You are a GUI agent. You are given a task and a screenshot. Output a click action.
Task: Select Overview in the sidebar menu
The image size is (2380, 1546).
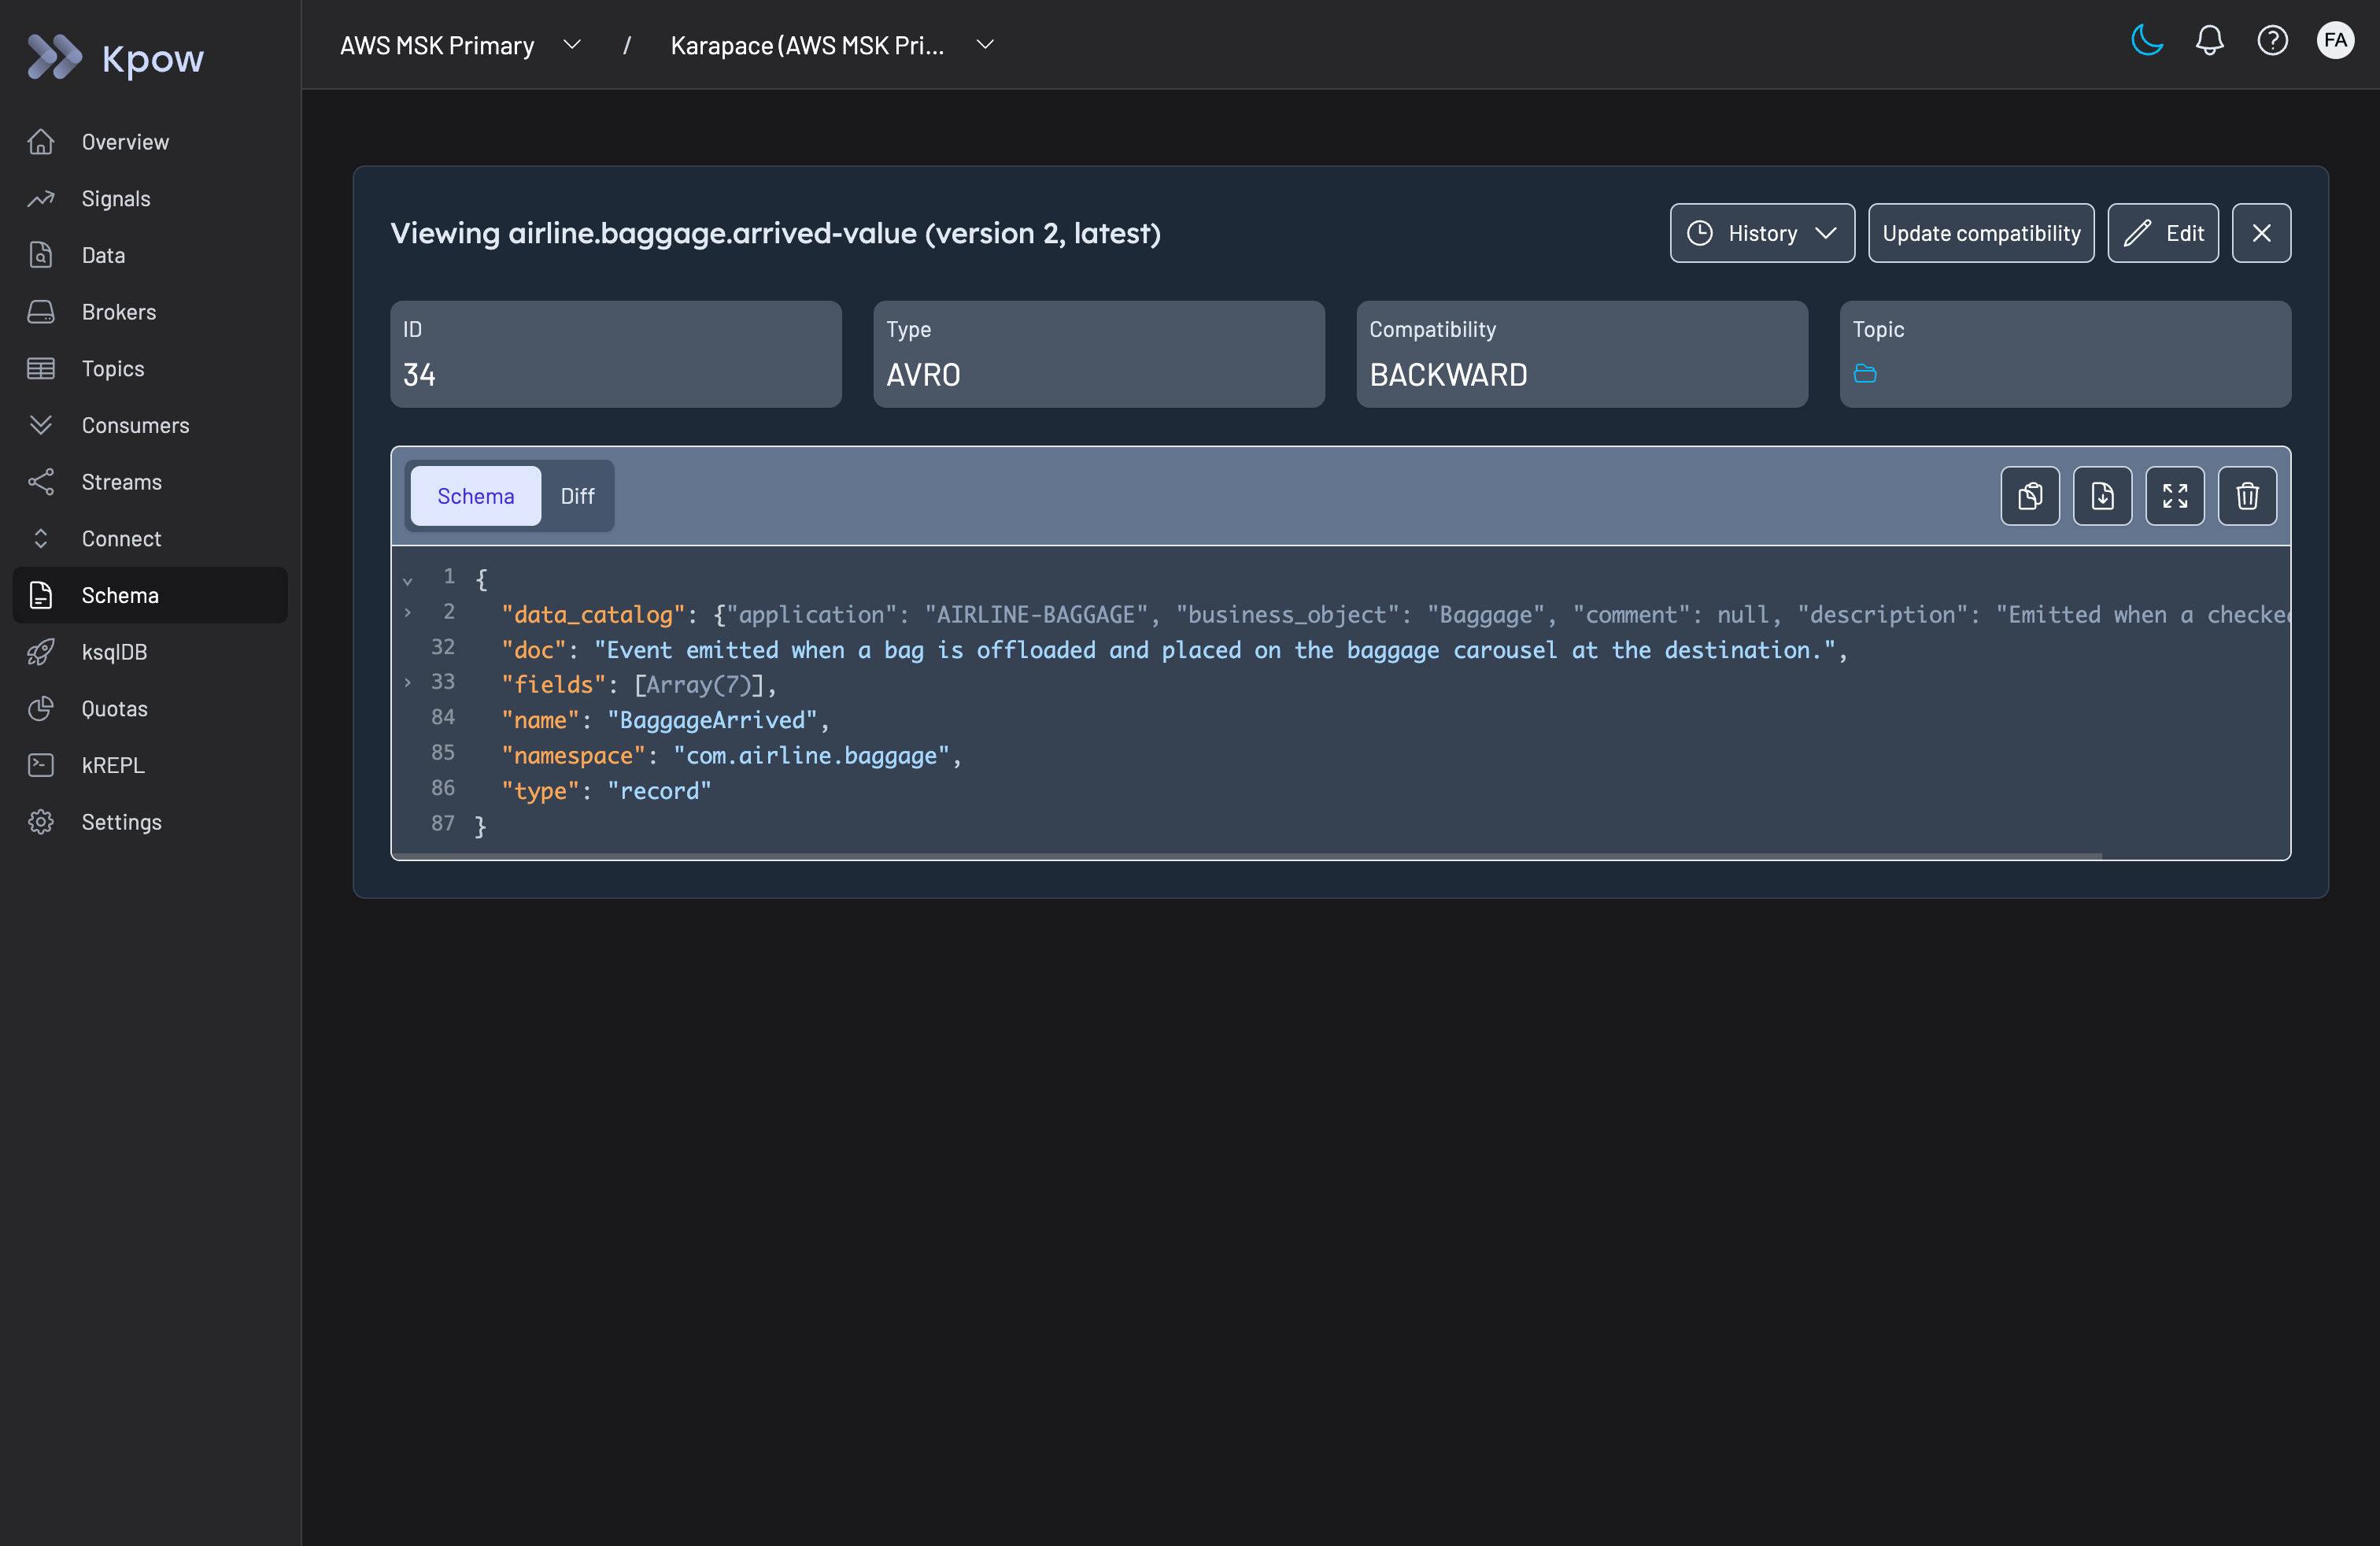coord(125,142)
